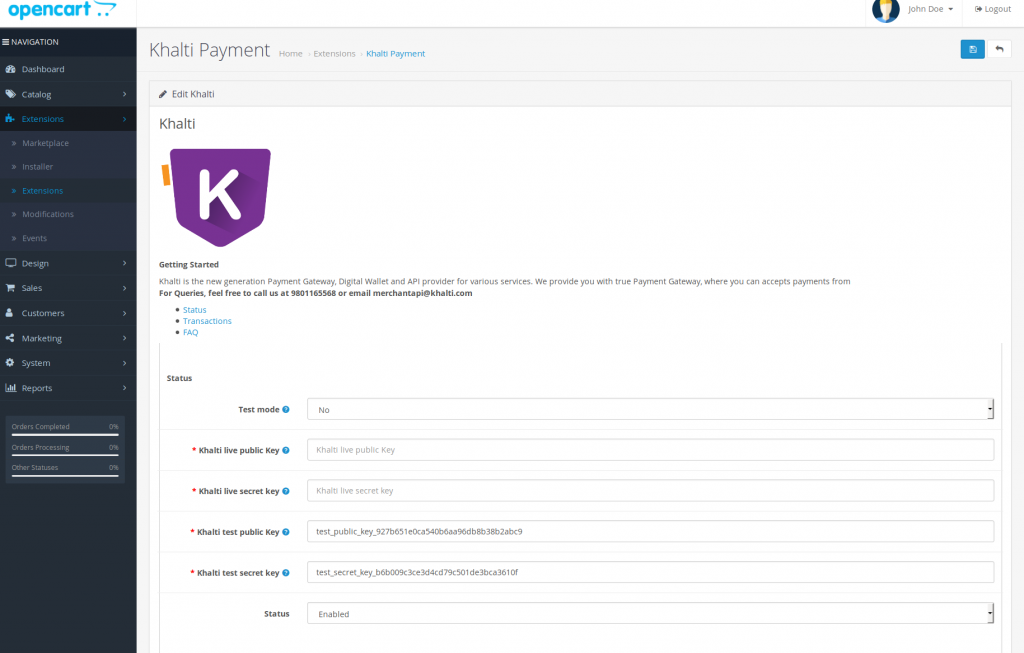Toggle the navigation hamburger icon
Viewport: 1024px width, 653px height.
[x=6, y=42]
